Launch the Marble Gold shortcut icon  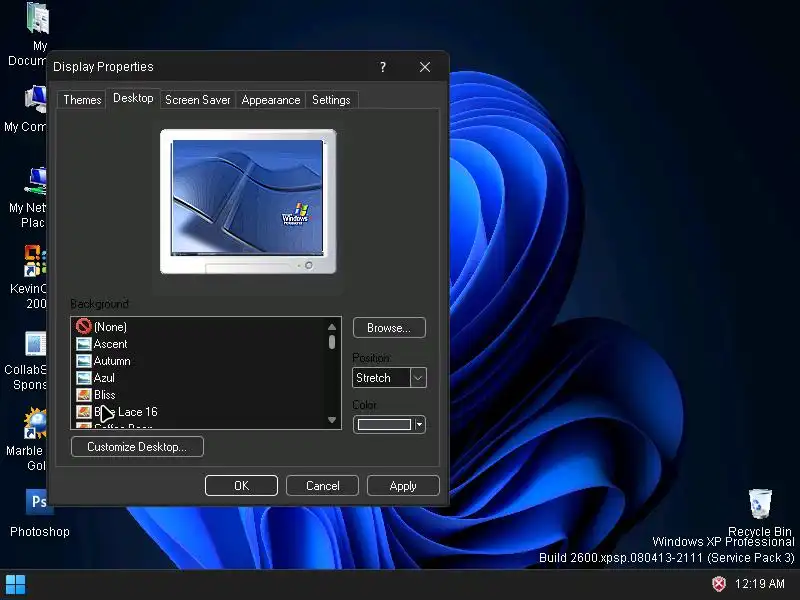[36, 423]
